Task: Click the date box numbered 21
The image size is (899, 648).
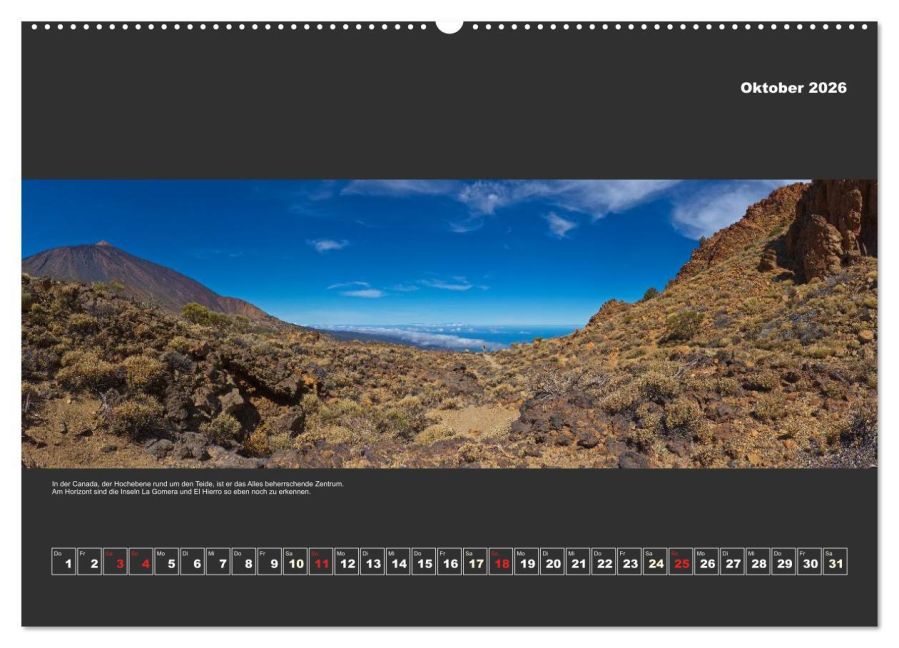Action: coord(578,561)
